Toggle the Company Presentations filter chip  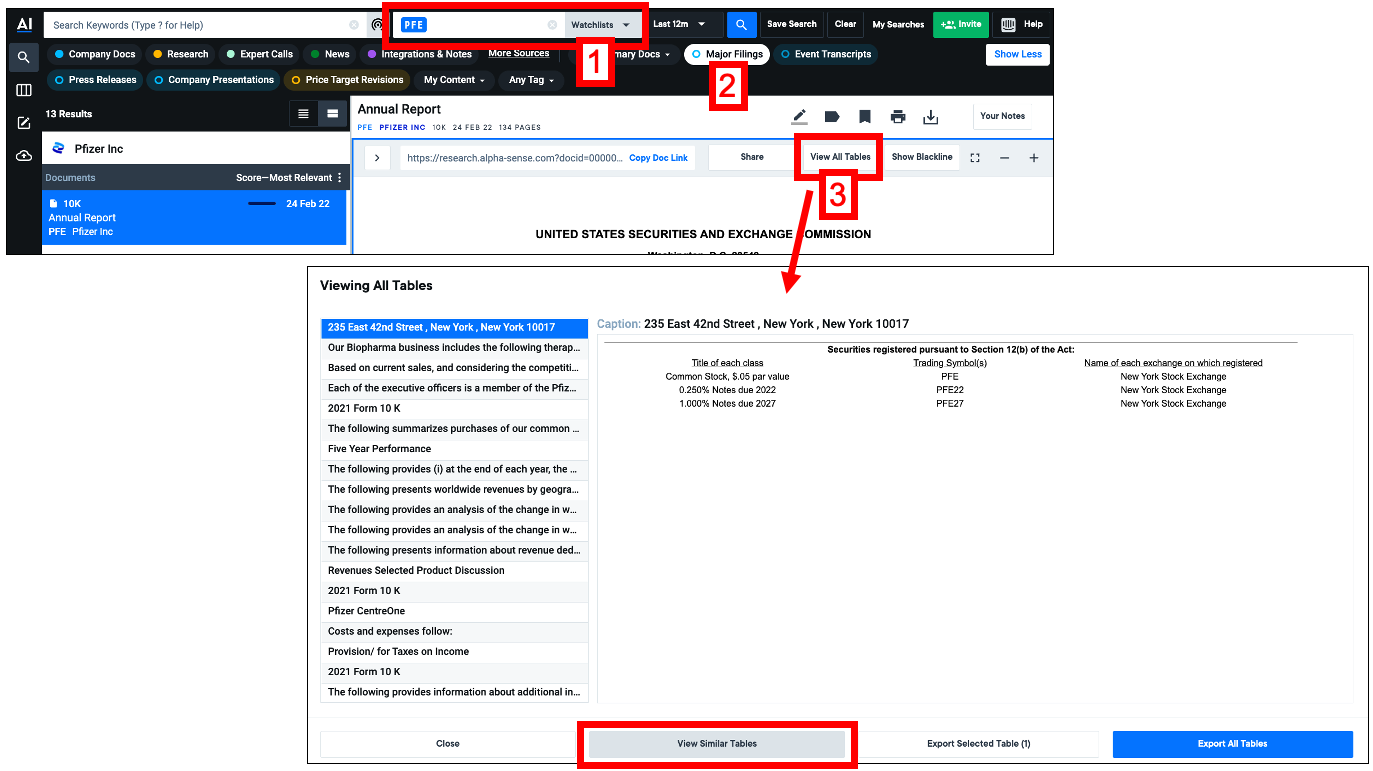click(213, 80)
